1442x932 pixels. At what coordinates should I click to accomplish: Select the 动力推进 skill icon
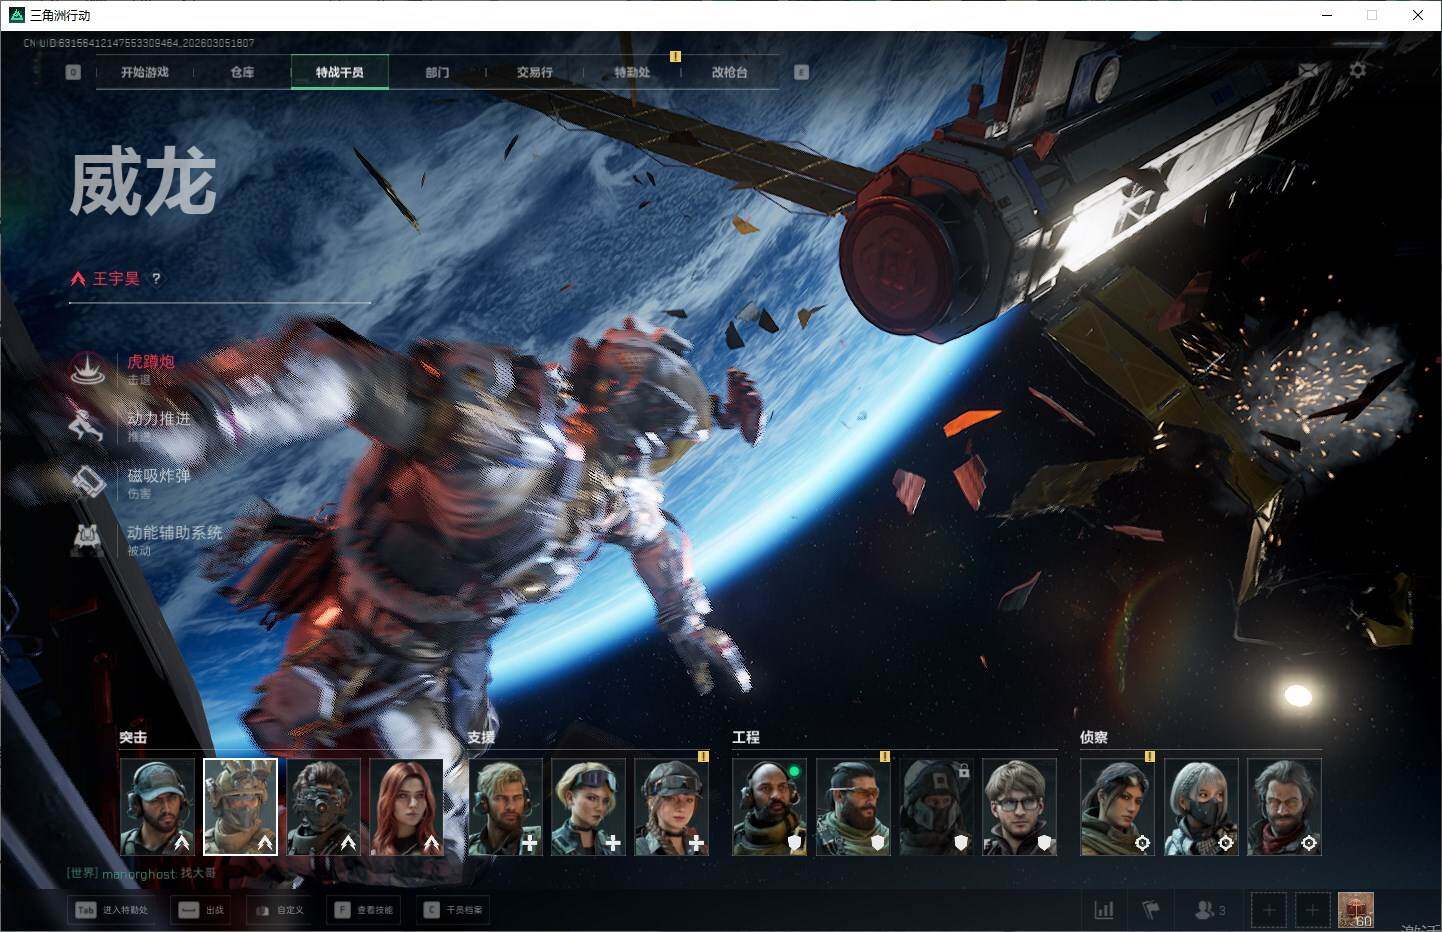point(88,425)
